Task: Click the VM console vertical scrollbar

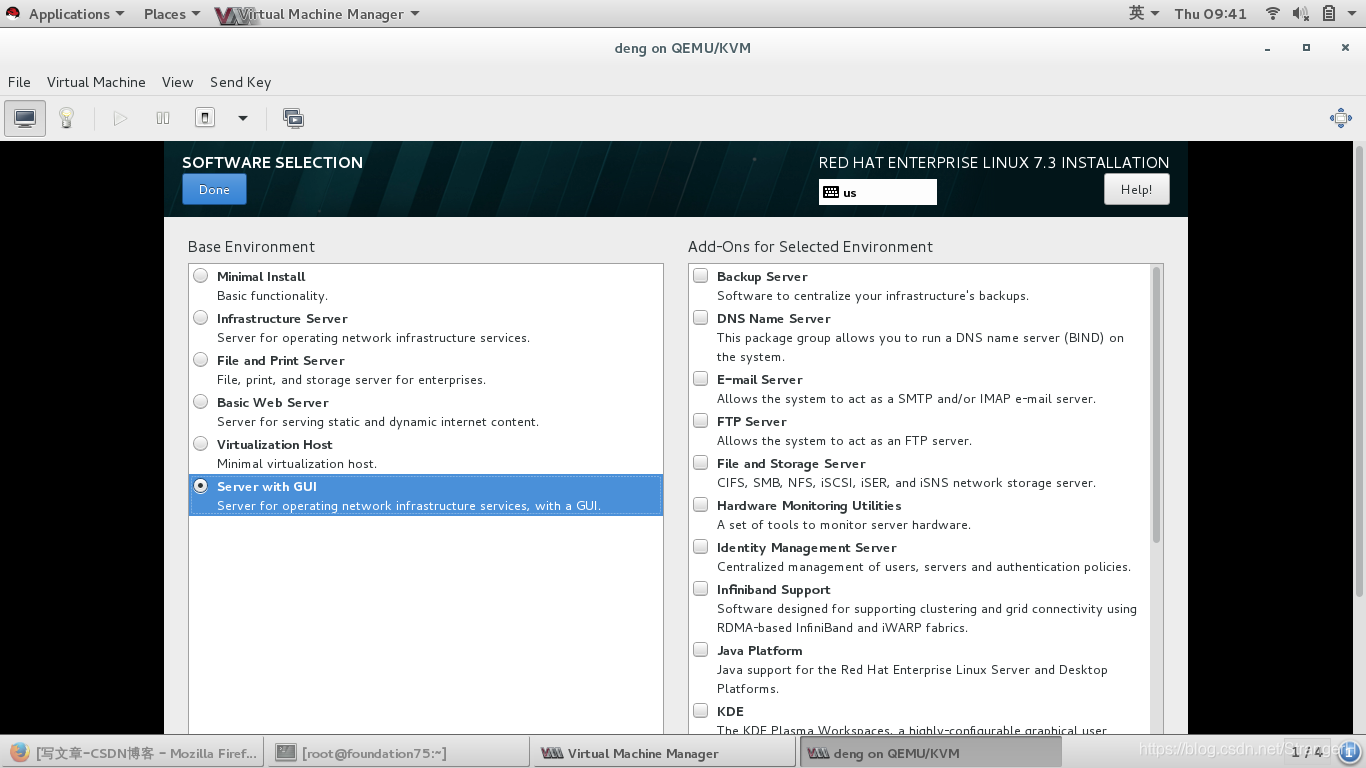Action: pos(1359,370)
